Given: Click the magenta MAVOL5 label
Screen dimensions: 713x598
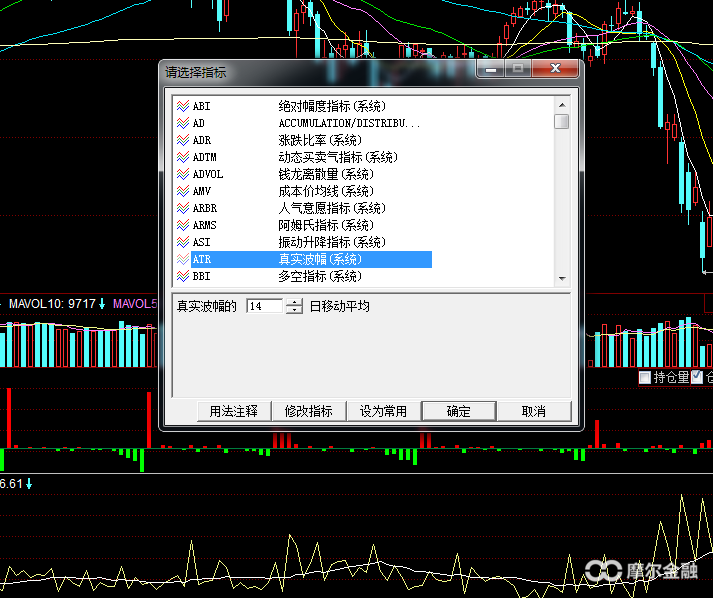Looking at the screenshot, I should pos(135,304).
